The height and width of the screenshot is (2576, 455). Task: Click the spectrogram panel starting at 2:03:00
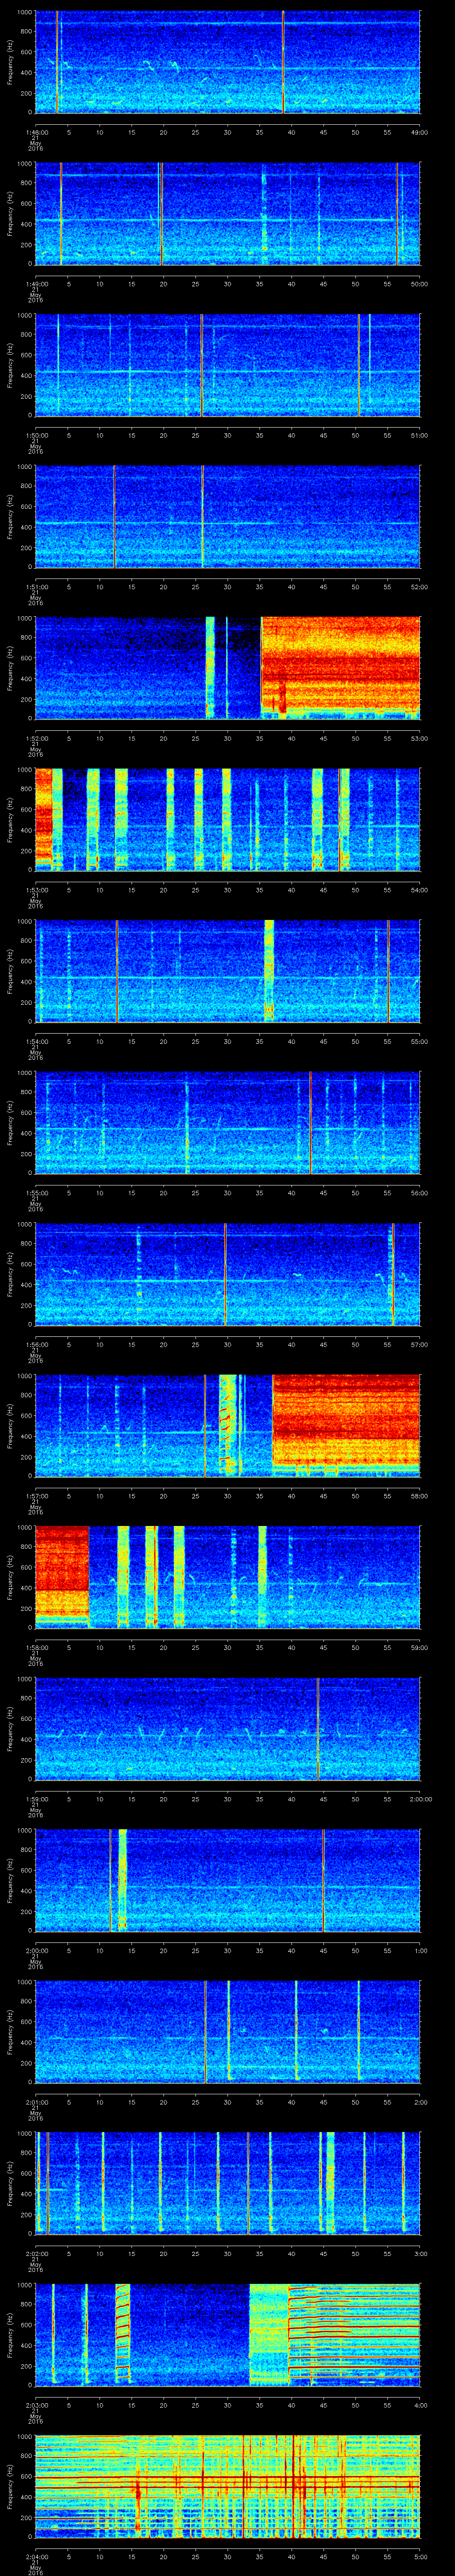(228, 2335)
